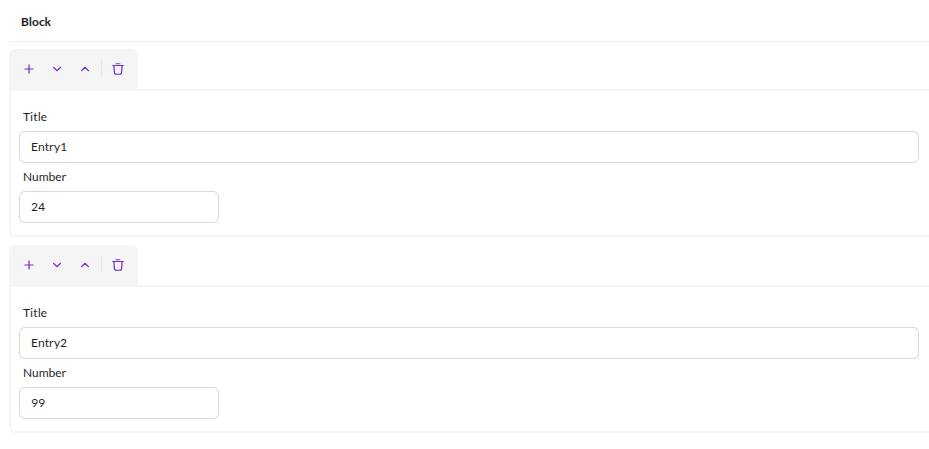Image resolution: width=929 pixels, height=449 pixels.
Task: Delete the Entry2 block with trash icon
Action: pyautogui.click(x=118, y=265)
